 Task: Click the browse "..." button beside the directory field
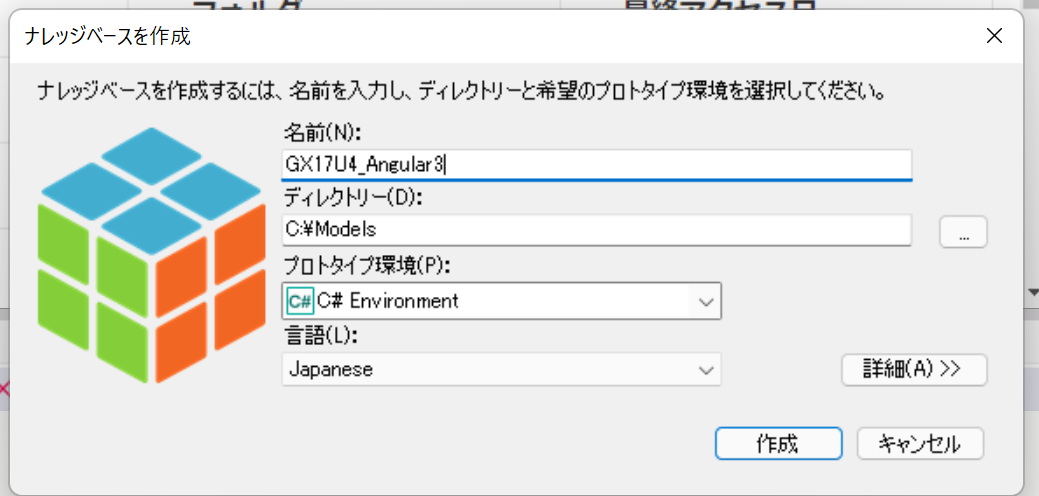[963, 232]
